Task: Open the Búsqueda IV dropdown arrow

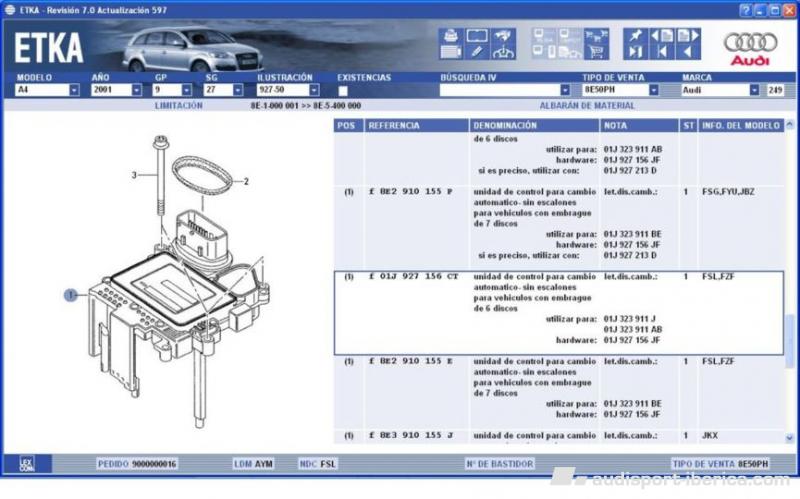Action: 565,90
